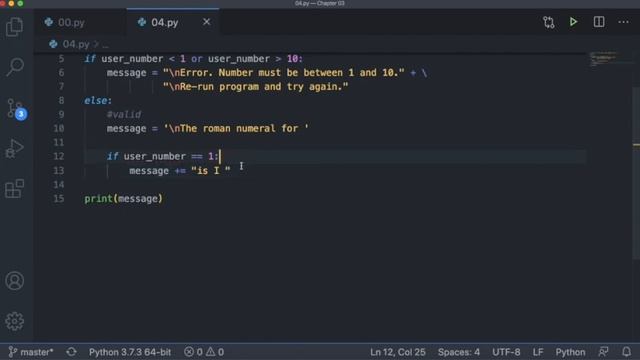Image resolution: width=640 pixels, height=360 pixels.
Task: Open the Manage gear settings menu
Action: [x=15, y=321]
